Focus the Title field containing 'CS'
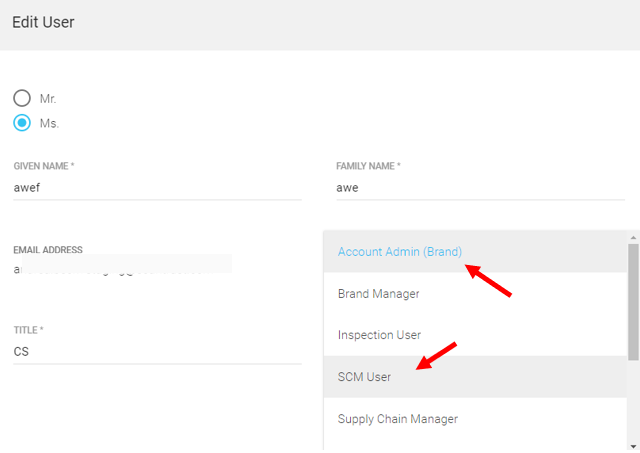The width and height of the screenshot is (640, 453). pos(157,351)
